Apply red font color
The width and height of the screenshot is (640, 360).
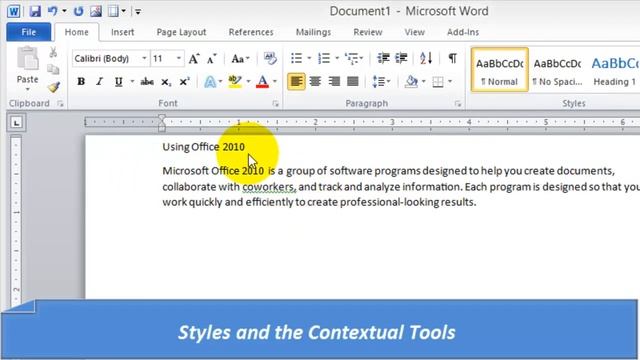point(262,82)
